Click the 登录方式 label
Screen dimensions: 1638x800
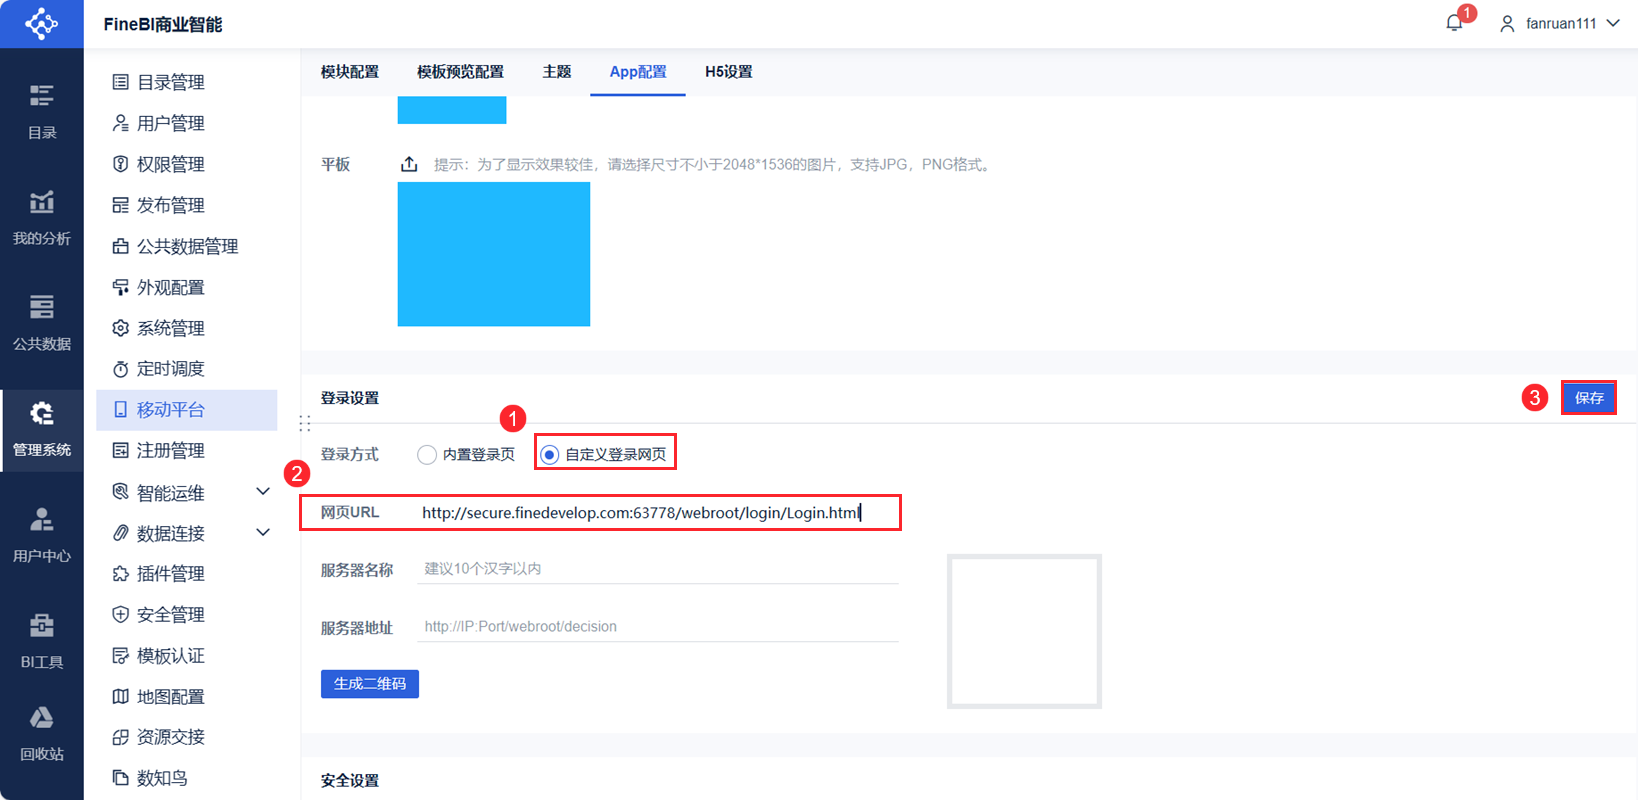coord(350,455)
